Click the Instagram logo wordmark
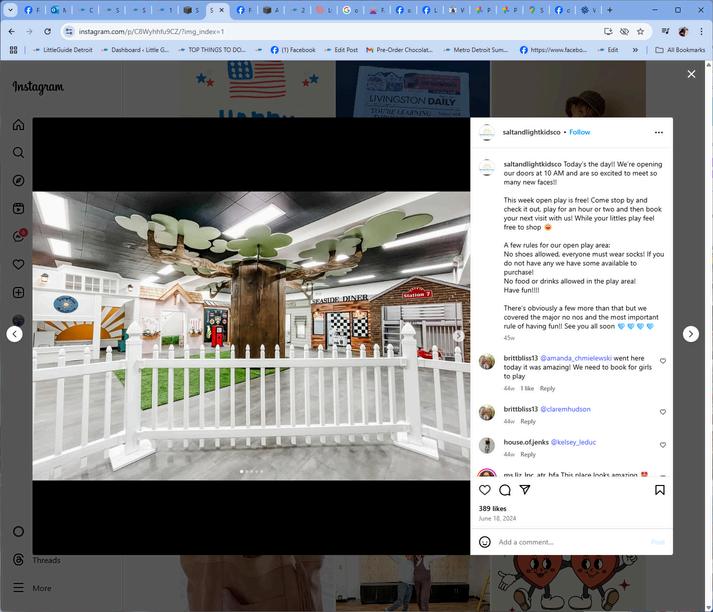The height and width of the screenshot is (612, 713). pos(38,87)
